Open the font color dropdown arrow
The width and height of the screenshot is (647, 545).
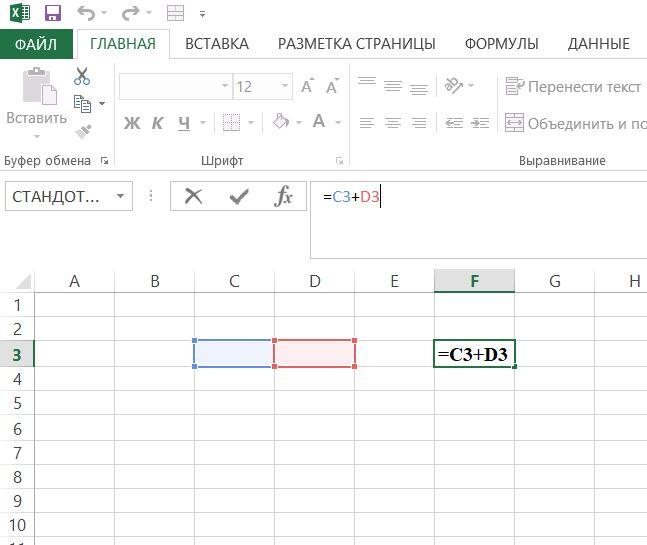point(338,123)
